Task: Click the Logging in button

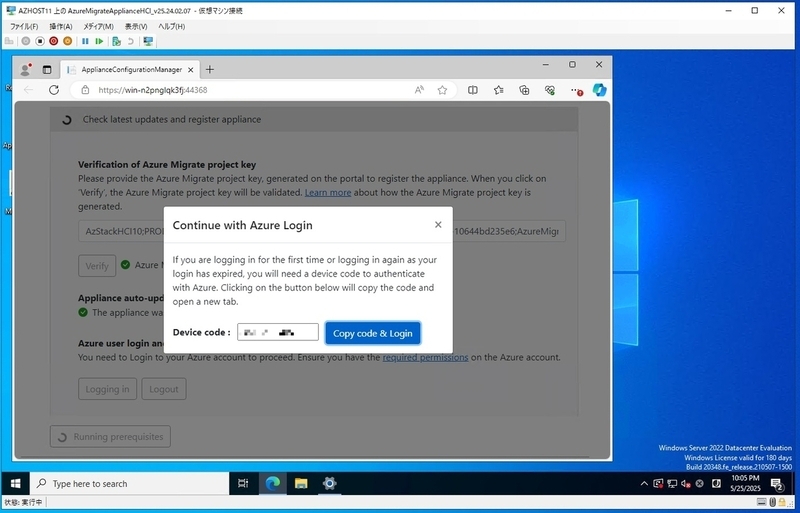Action: [107, 389]
